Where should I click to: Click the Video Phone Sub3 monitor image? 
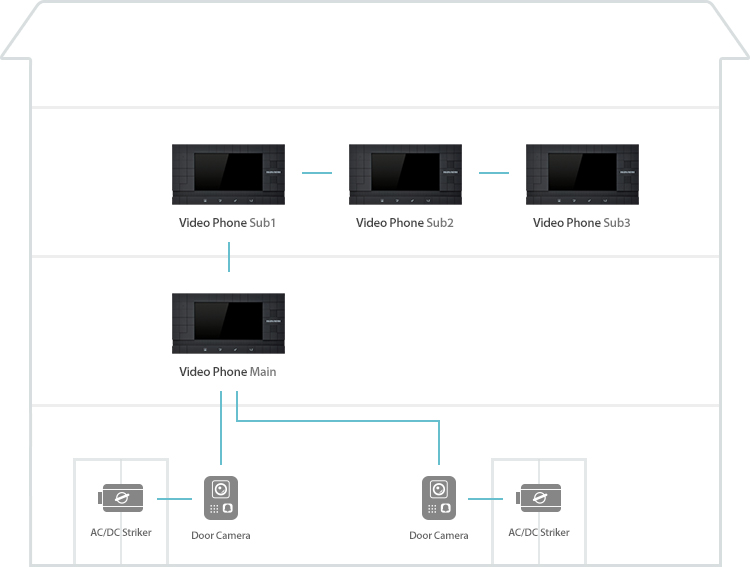pos(582,174)
